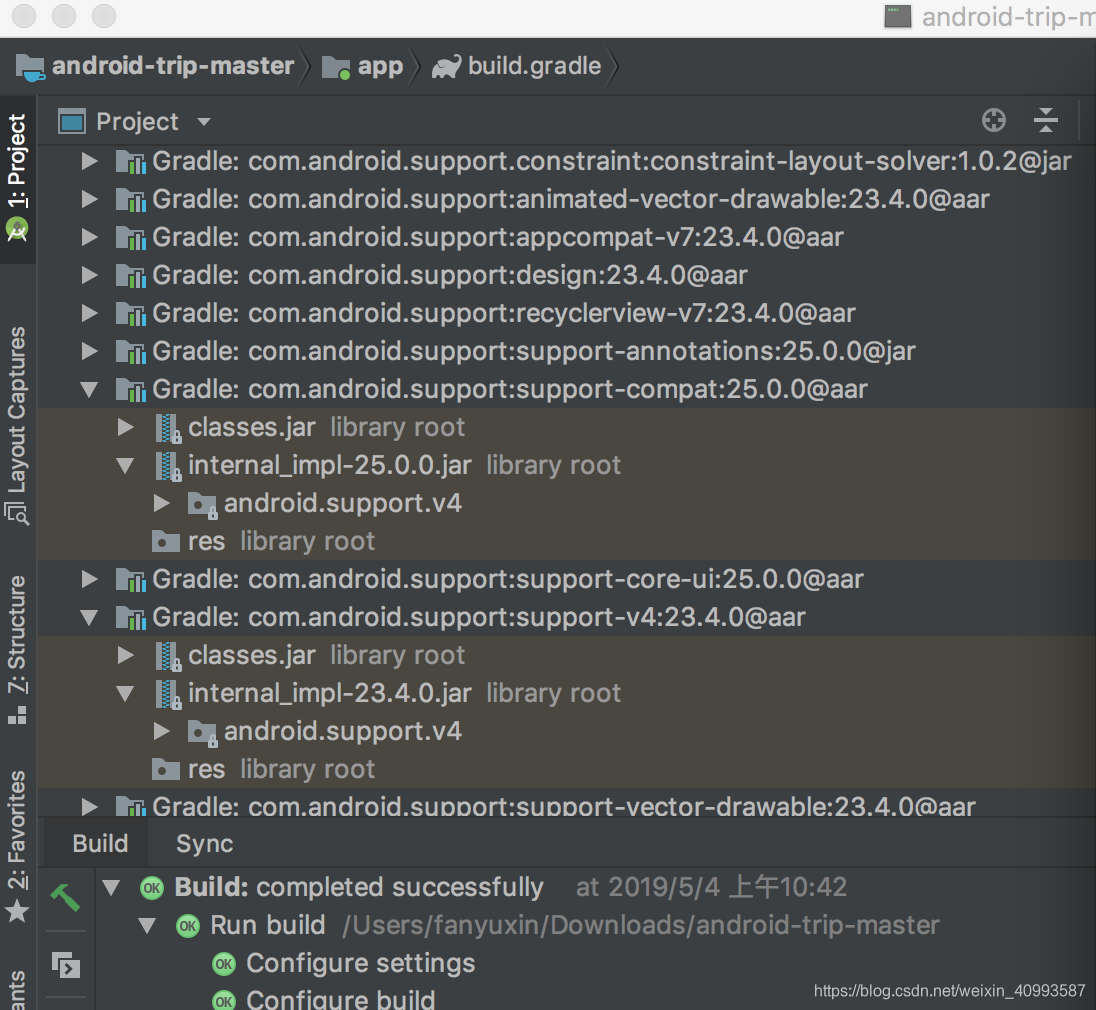The image size is (1096, 1010).
Task: Click the app module breadcrumb
Action: coord(362,66)
